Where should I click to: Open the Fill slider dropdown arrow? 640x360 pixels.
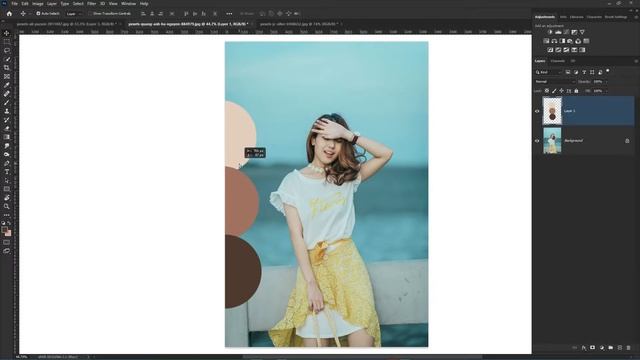click(x=606, y=91)
